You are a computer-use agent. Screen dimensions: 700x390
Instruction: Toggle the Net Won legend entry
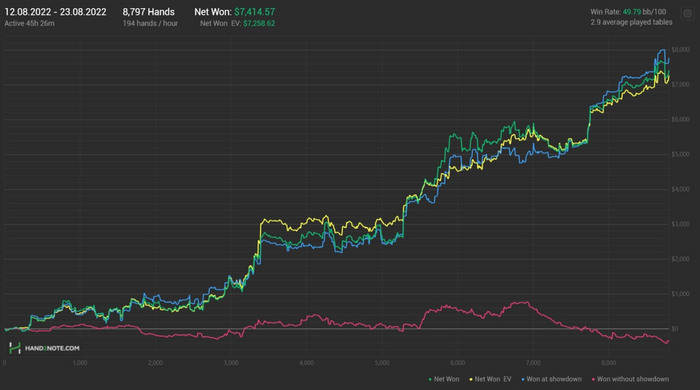point(444,379)
